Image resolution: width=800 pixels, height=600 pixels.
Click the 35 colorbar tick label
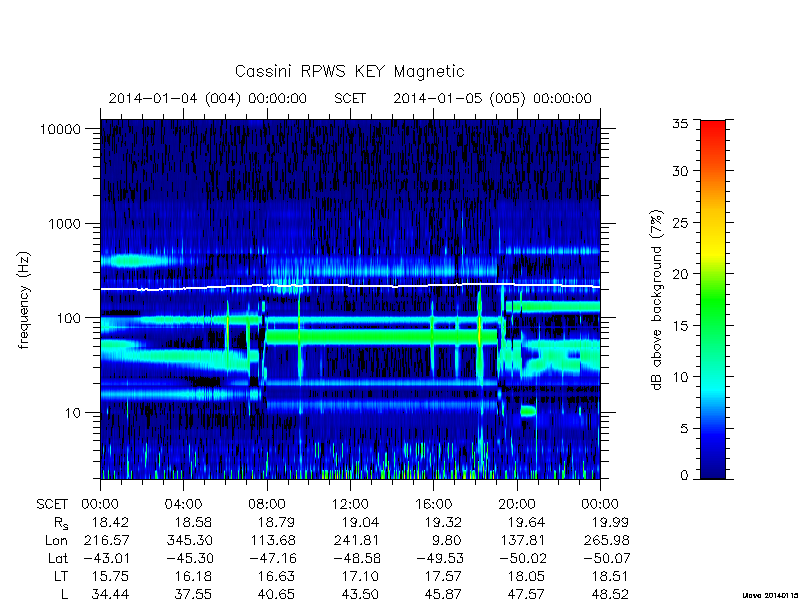[x=680, y=123]
